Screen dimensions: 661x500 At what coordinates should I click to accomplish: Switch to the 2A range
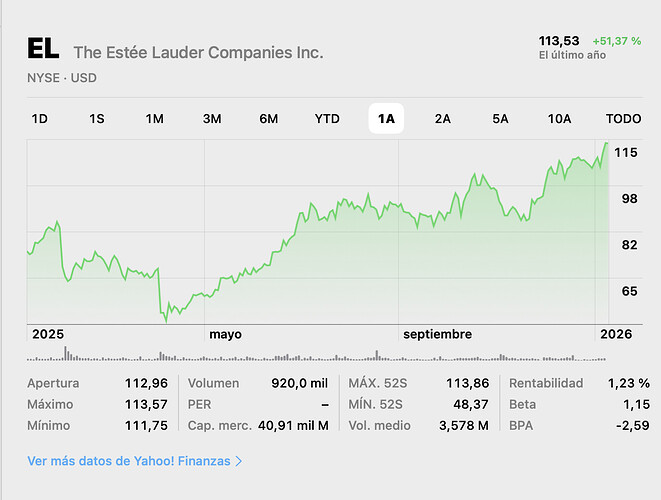coord(443,119)
